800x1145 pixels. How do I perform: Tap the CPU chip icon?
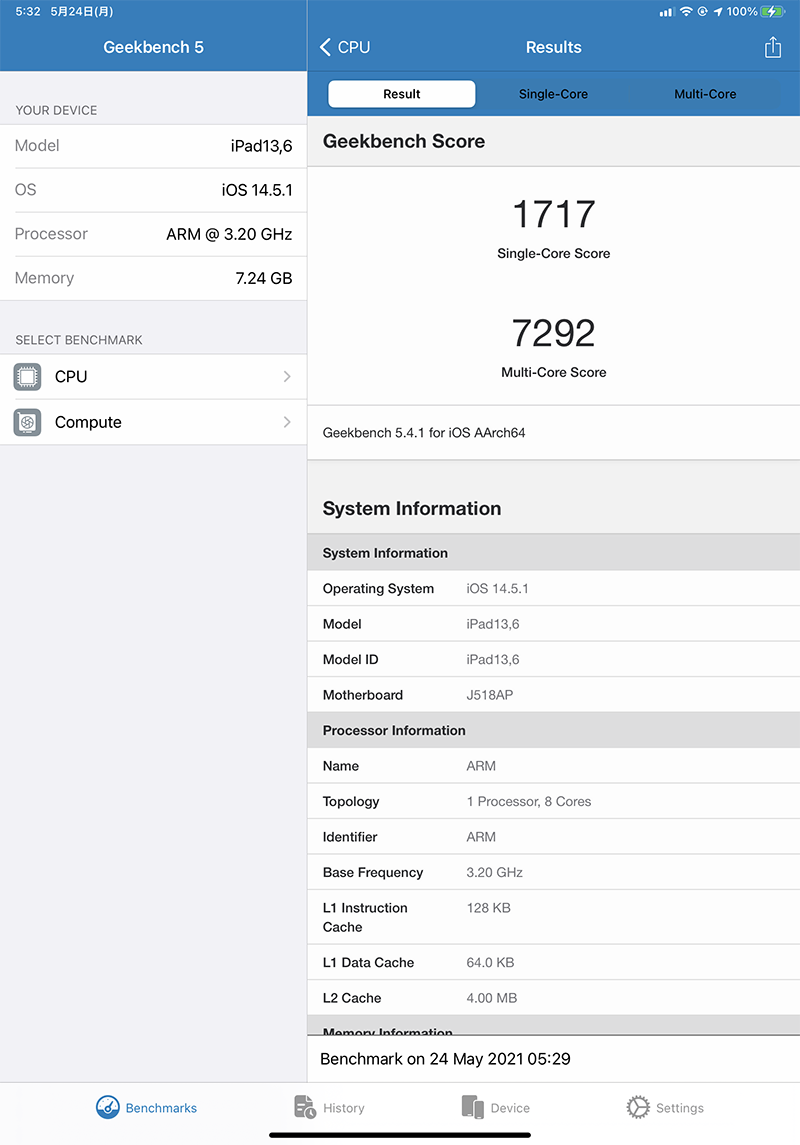click(x=27, y=377)
